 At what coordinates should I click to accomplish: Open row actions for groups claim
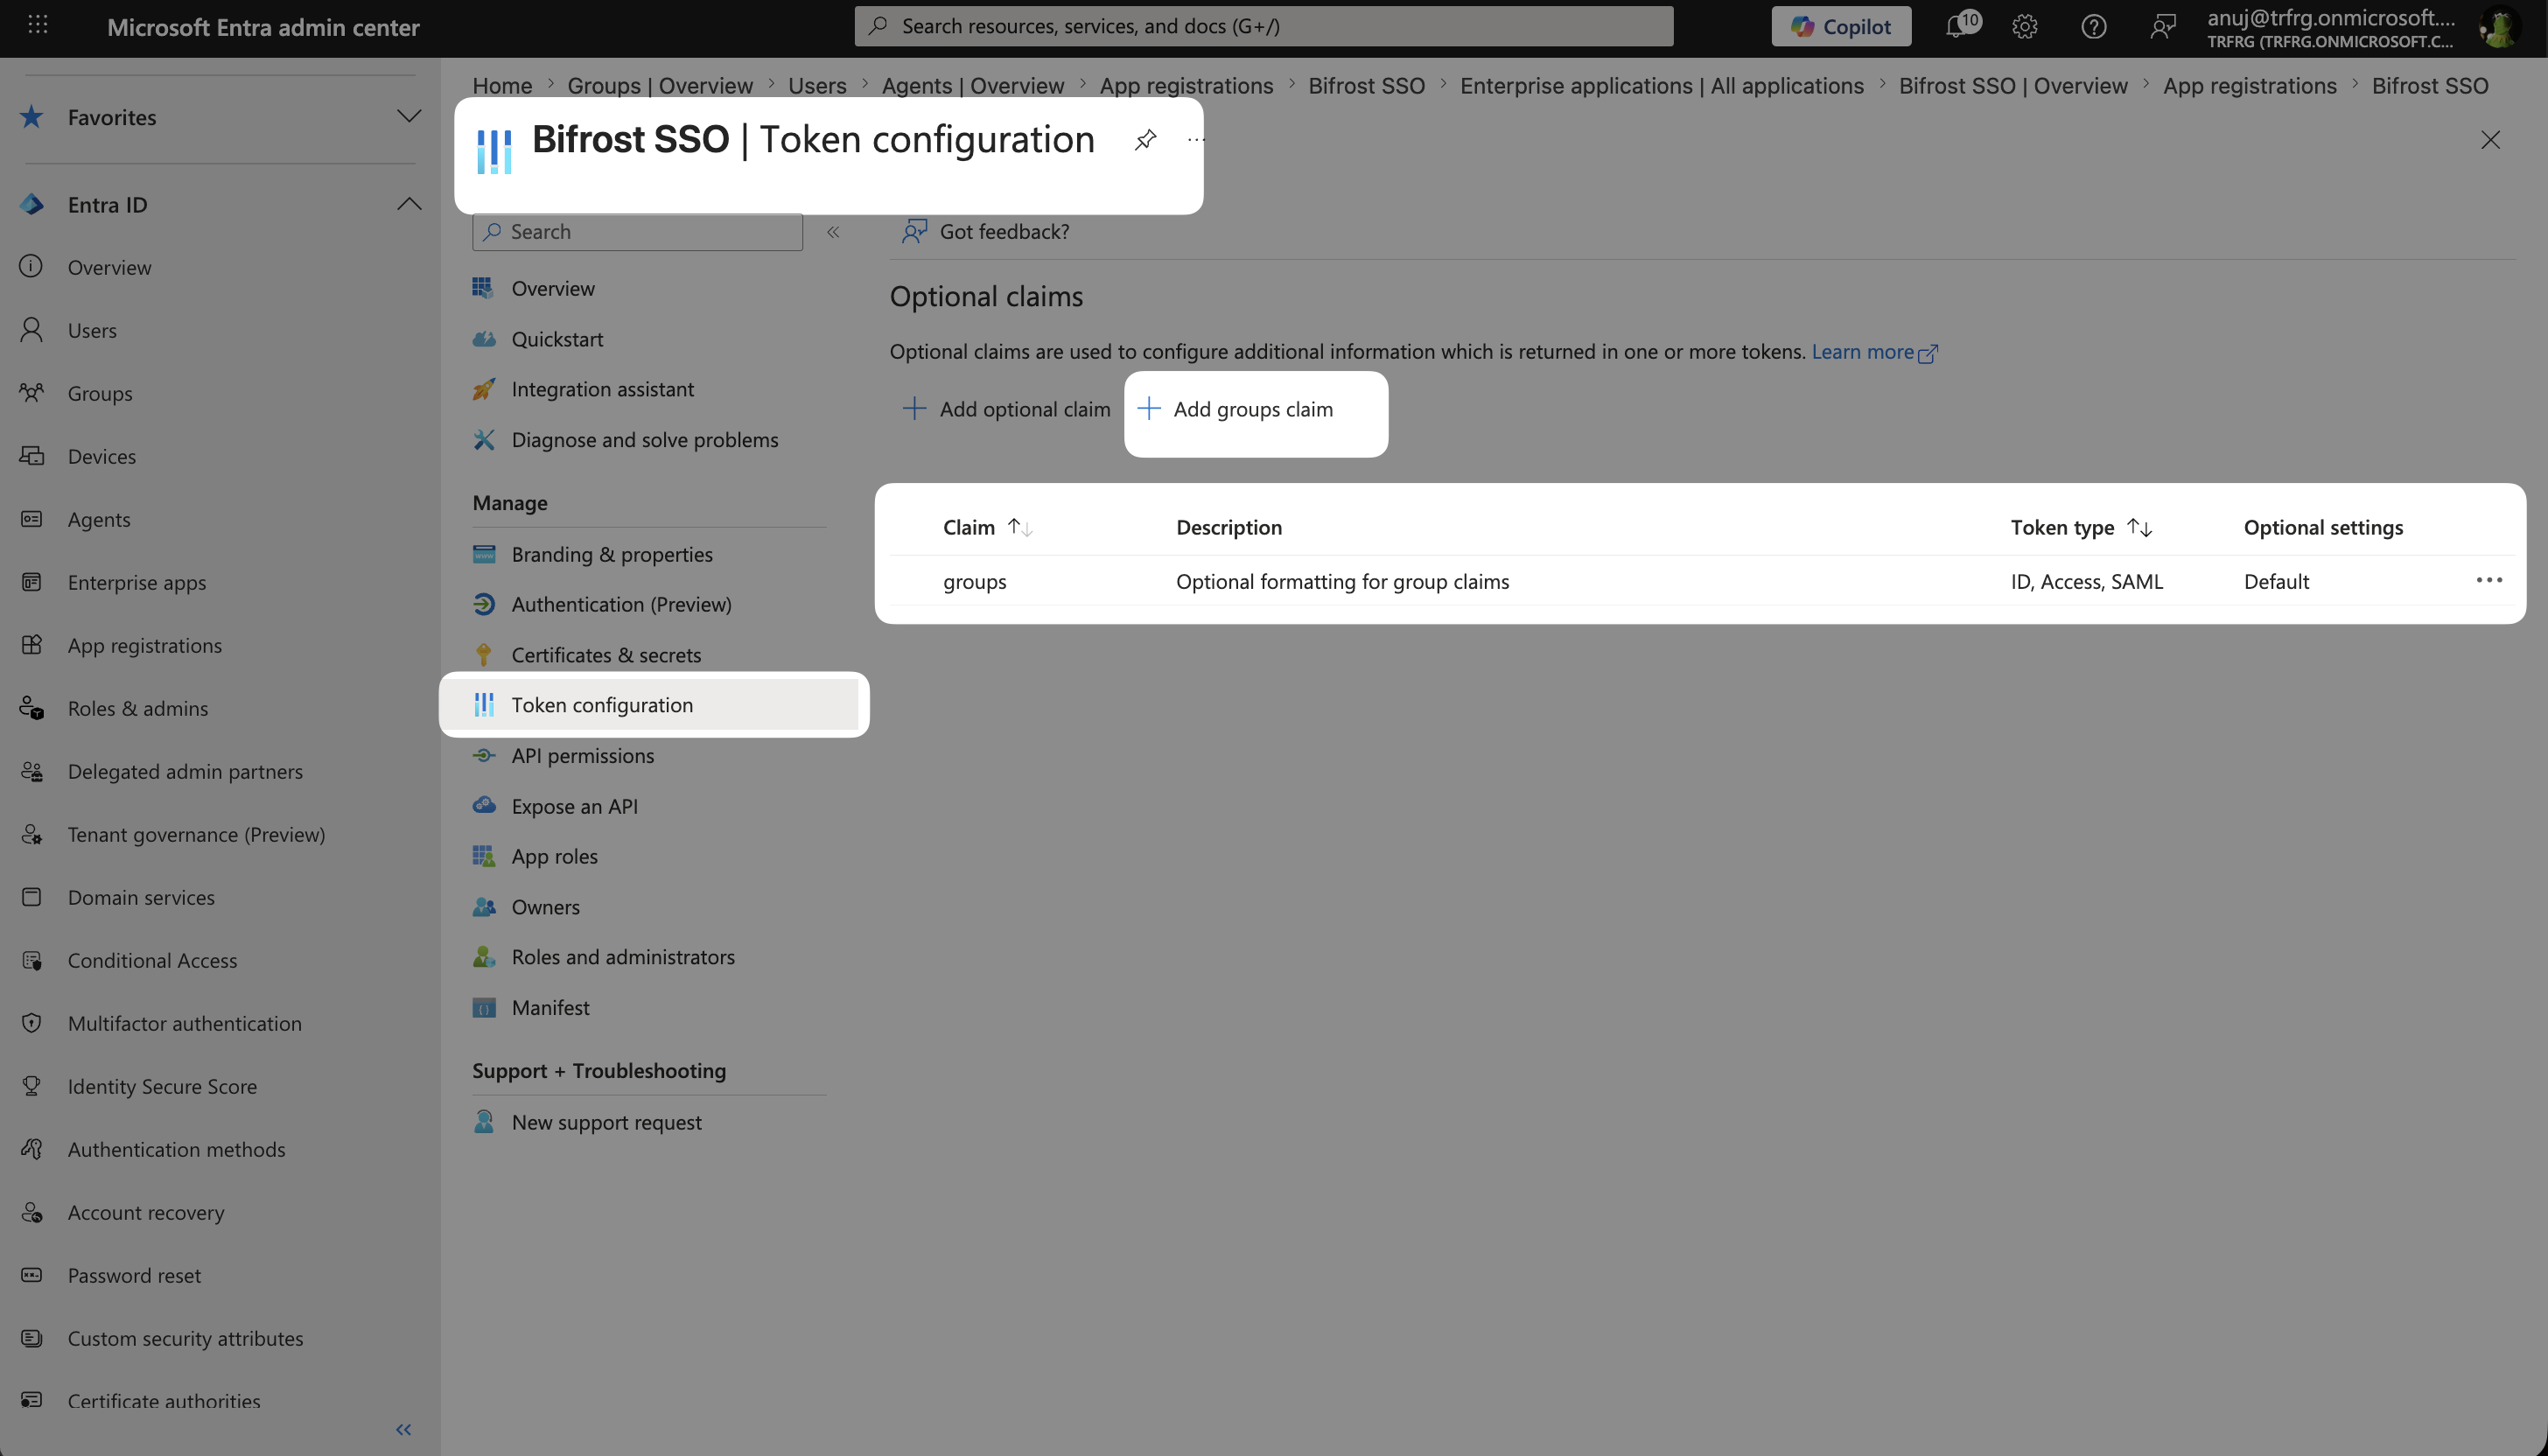click(2489, 580)
